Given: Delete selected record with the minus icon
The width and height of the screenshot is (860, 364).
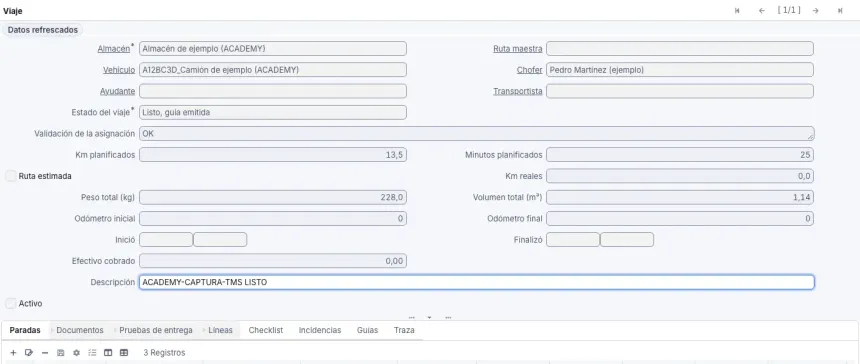Looking at the screenshot, I should [45, 352].
